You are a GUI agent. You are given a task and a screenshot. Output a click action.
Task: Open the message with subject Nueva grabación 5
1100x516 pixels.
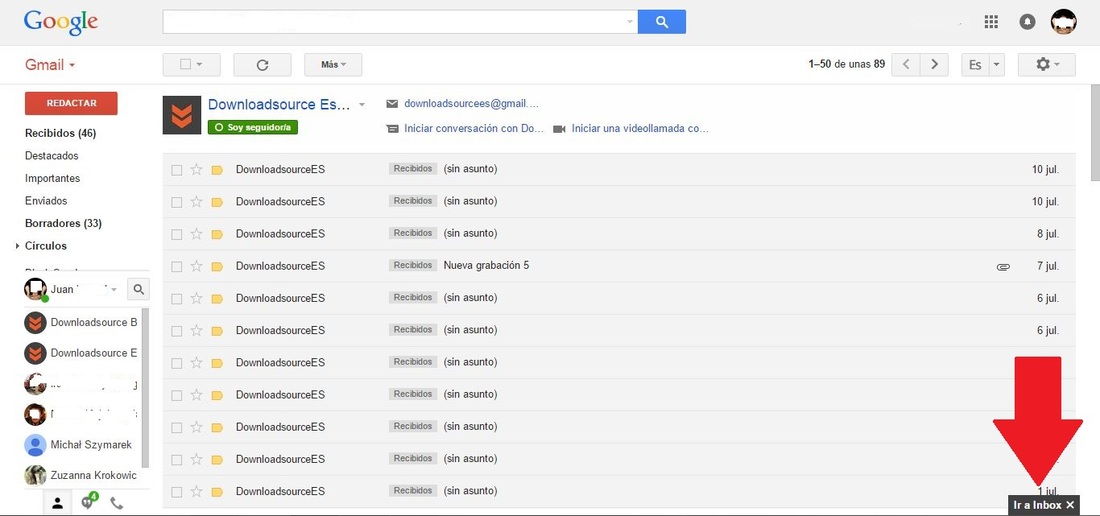tap(486, 266)
